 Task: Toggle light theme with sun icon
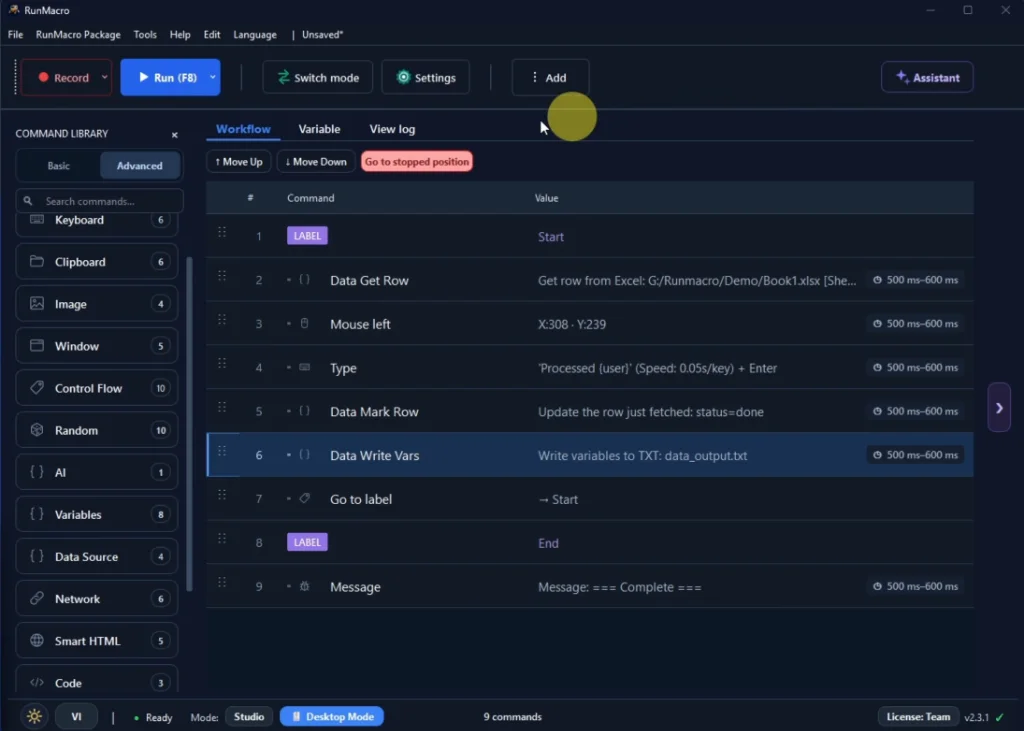click(35, 717)
